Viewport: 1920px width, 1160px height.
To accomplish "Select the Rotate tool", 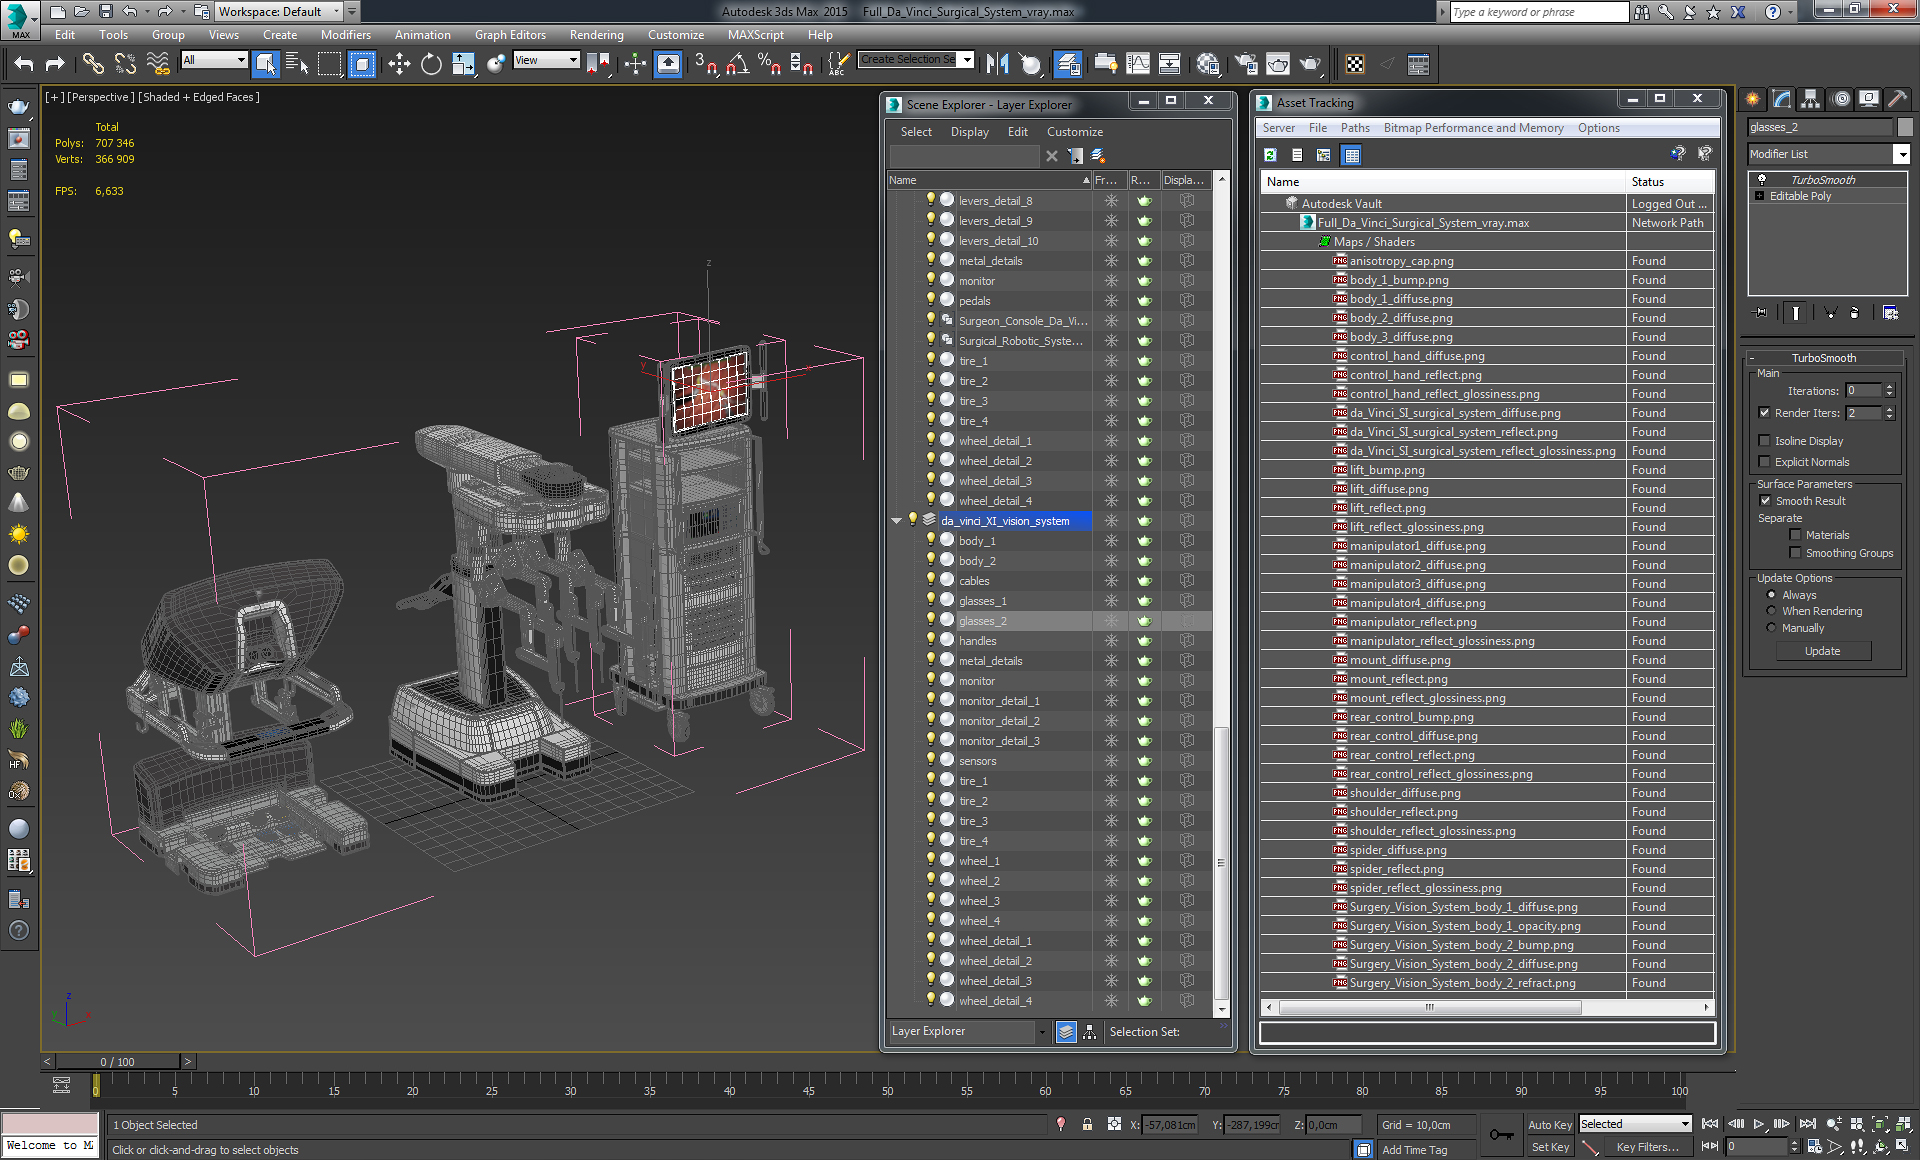I will tap(431, 64).
